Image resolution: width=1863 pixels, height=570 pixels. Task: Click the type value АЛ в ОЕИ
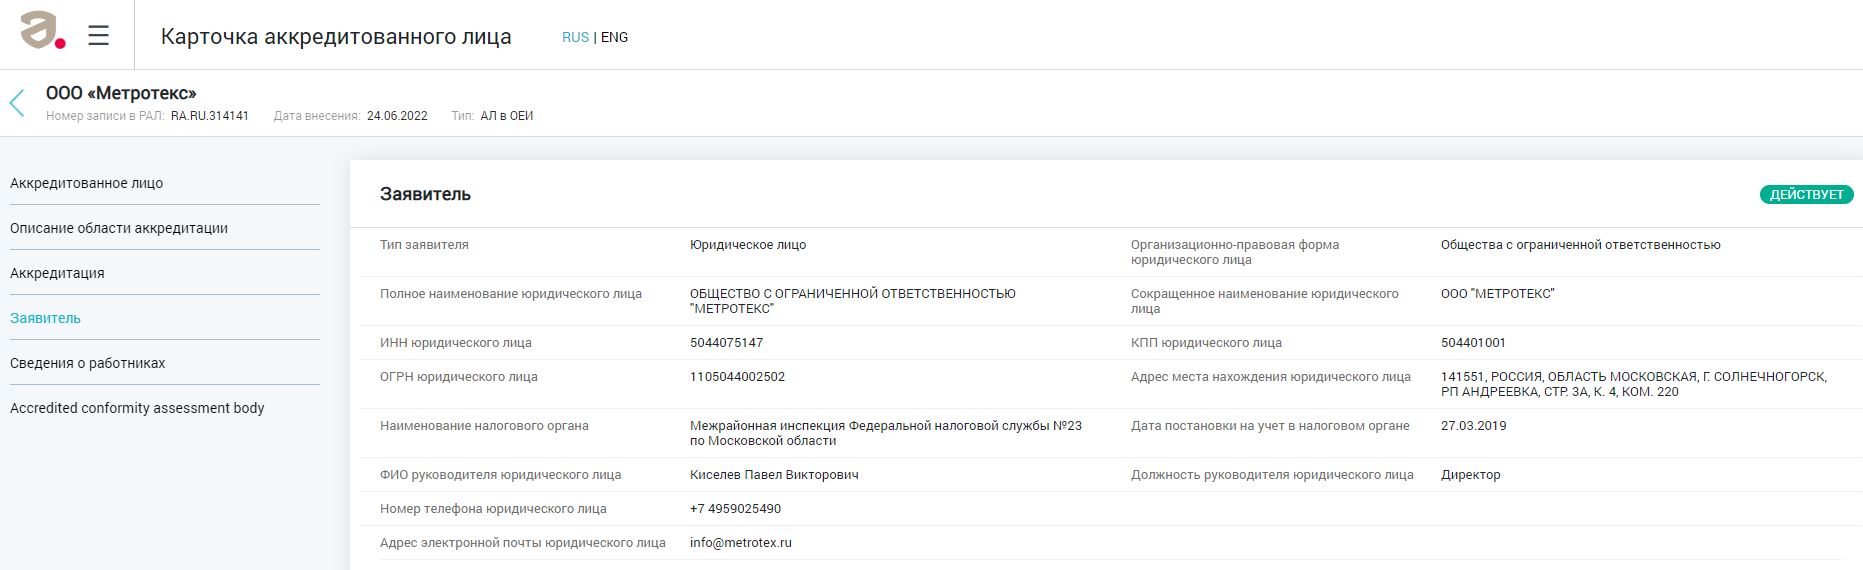[507, 116]
